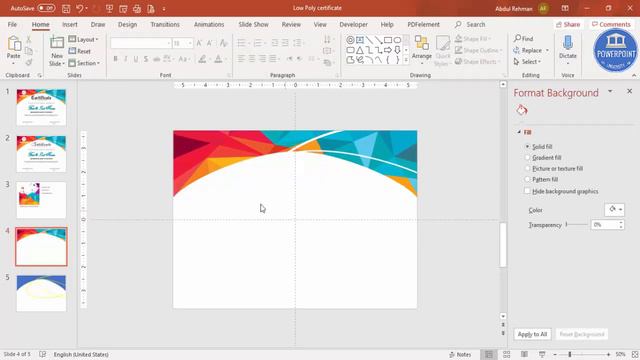Click the Bold formatting icon
The width and height of the screenshot is (640, 360).
[116, 59]
